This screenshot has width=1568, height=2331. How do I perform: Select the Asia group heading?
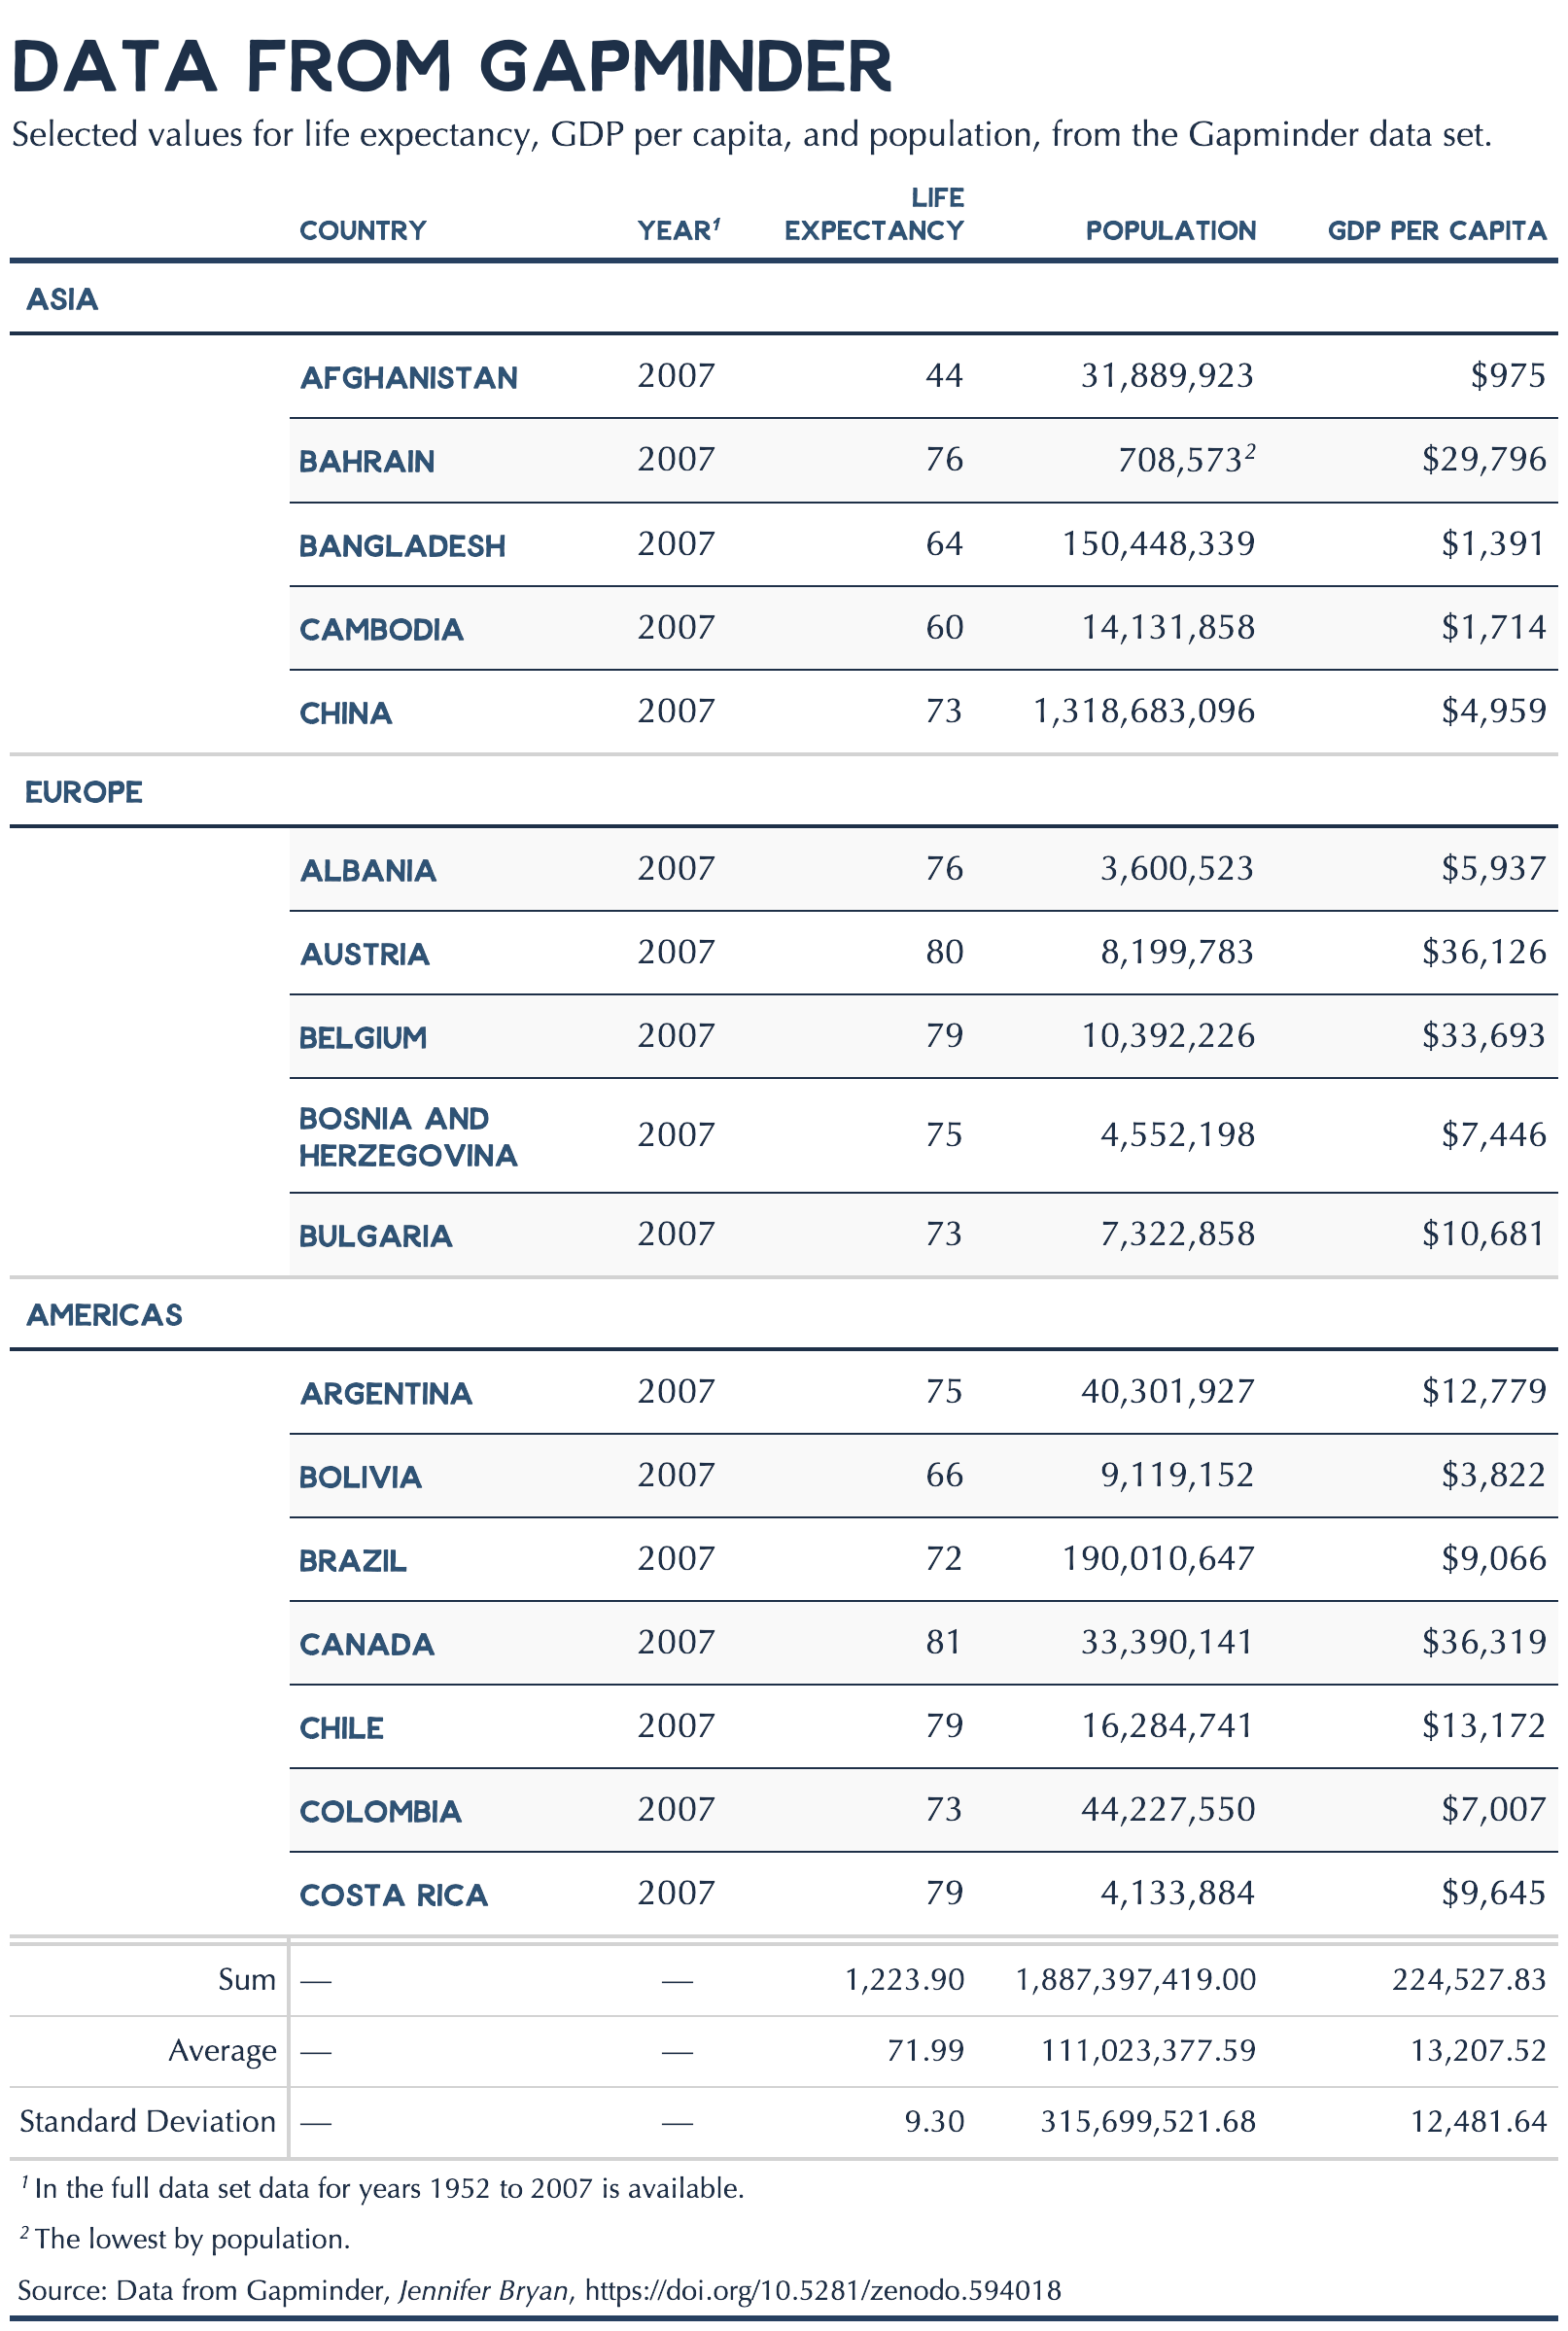click(62, 299)
